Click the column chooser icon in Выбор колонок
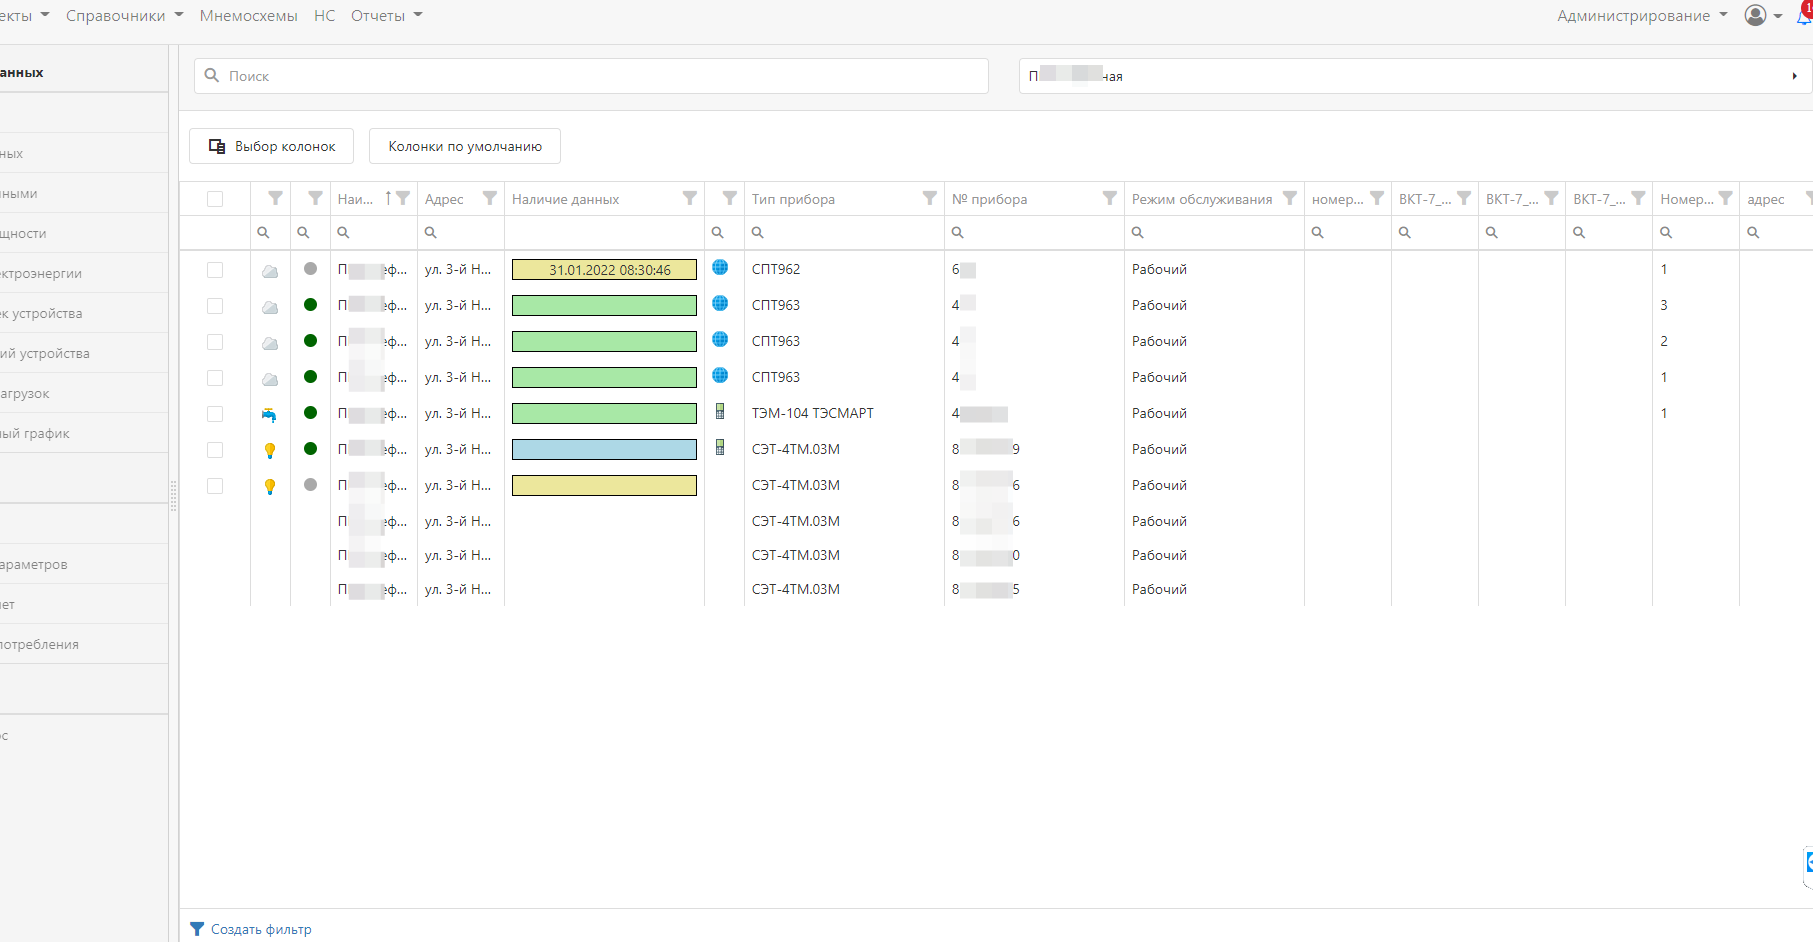Viewport: 1813px width, 942px height. click(216, 146)
